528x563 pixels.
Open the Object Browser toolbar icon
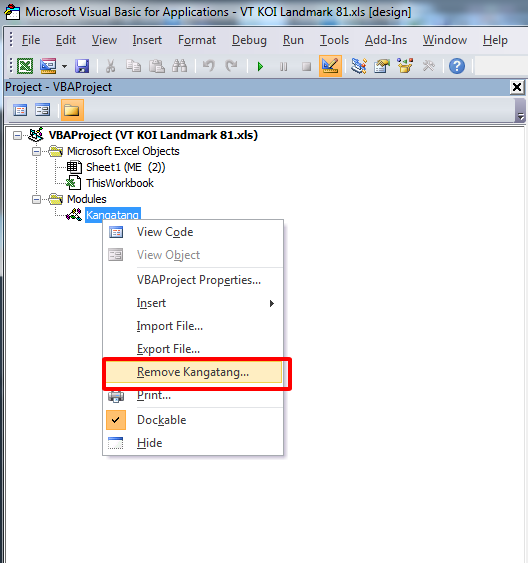(405, 66)
